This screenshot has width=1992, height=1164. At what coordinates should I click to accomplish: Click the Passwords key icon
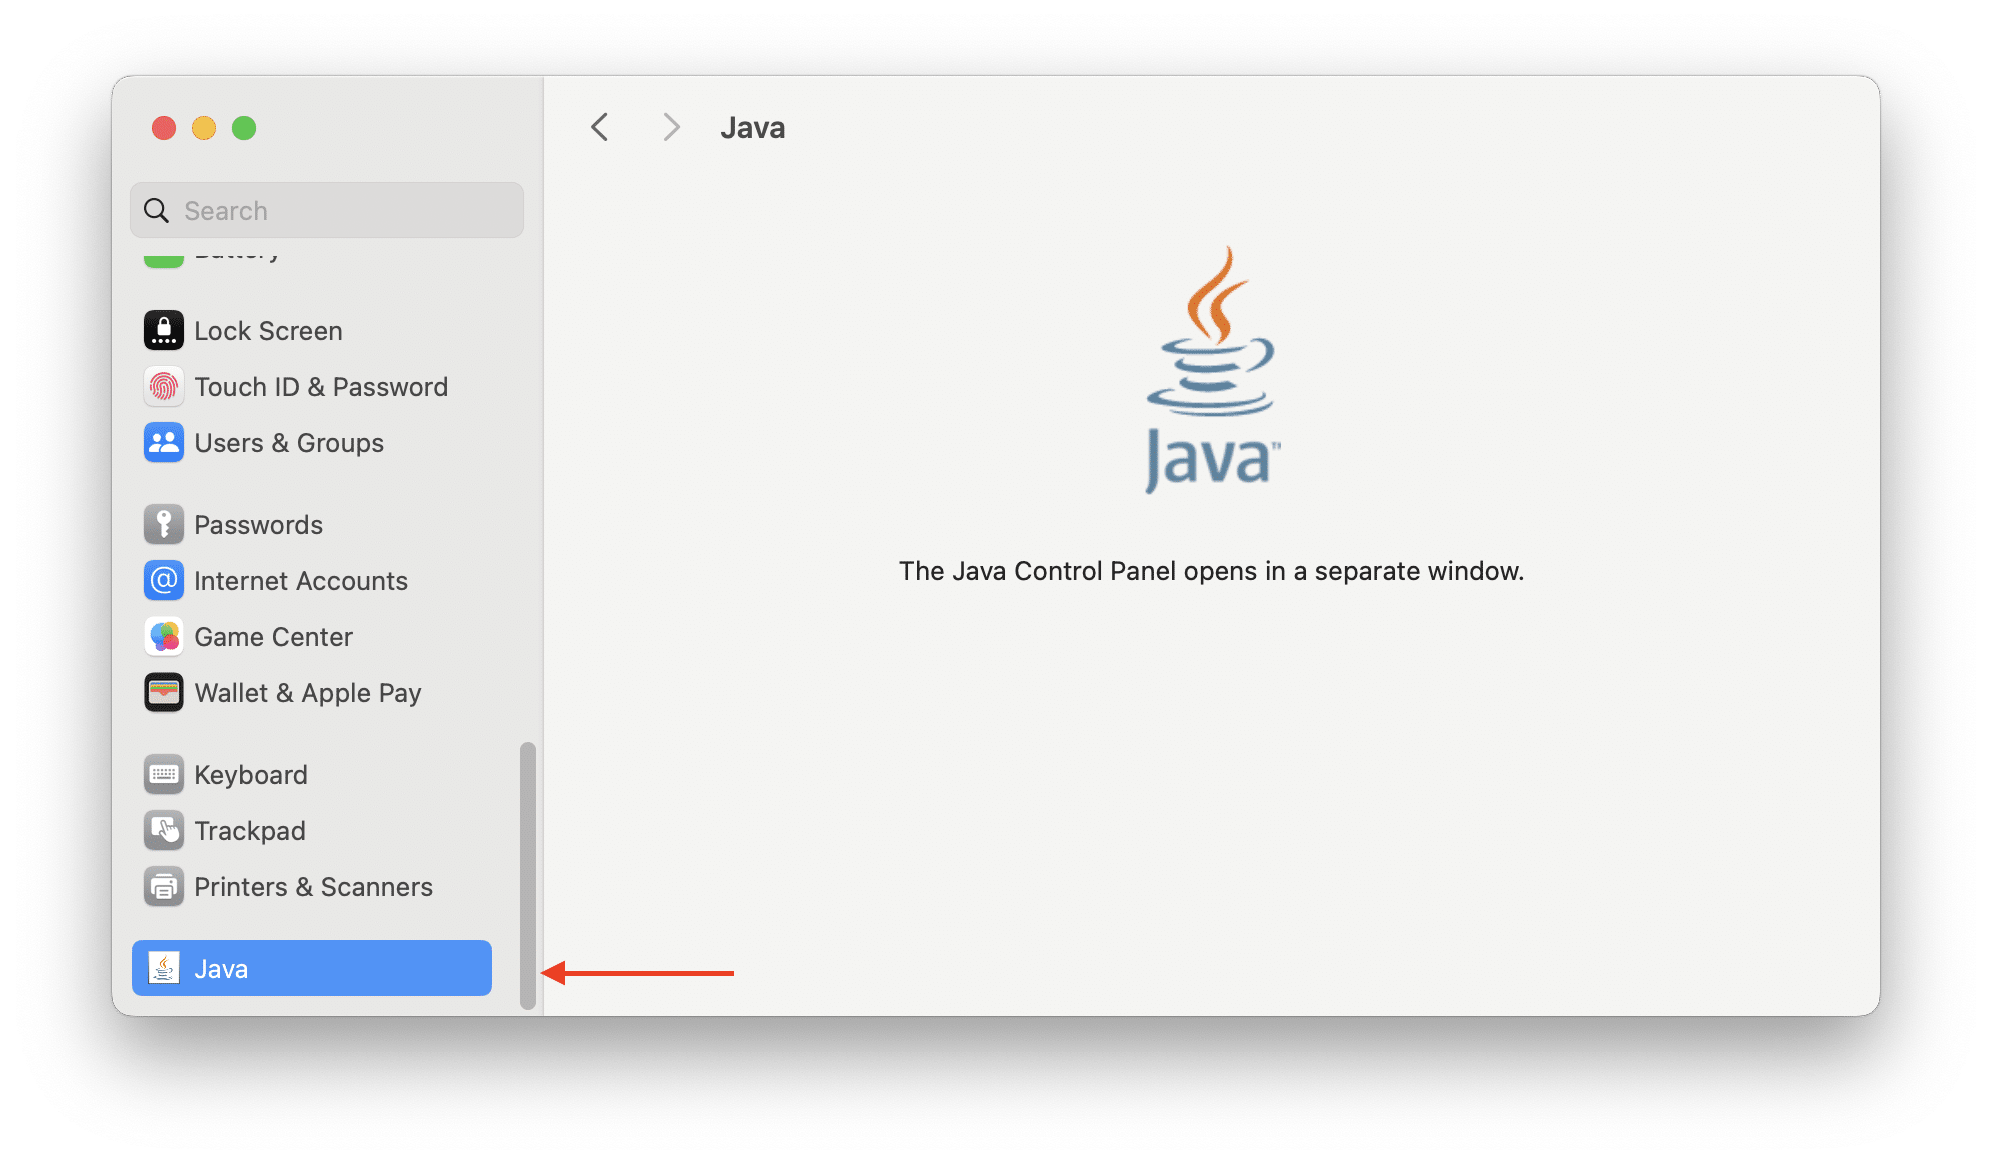pos(164,525)
